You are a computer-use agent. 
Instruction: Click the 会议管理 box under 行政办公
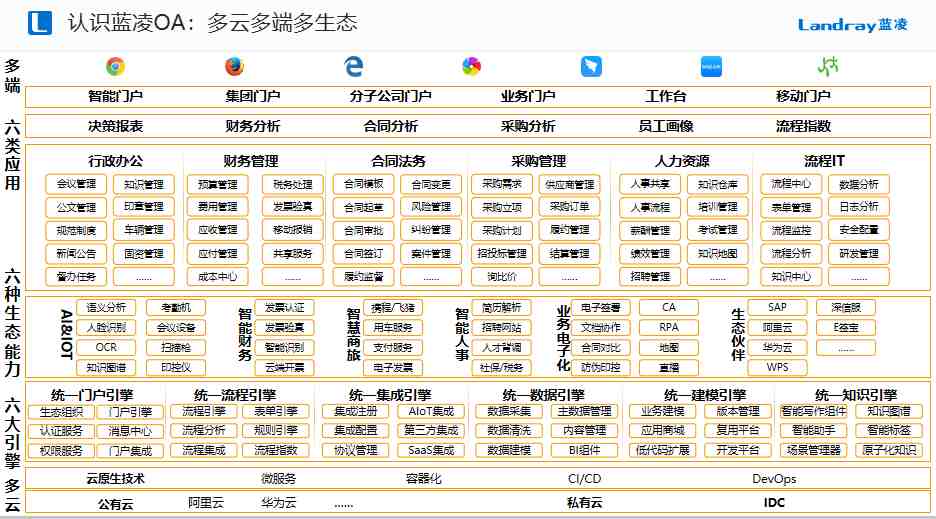(x=76, y=184)
